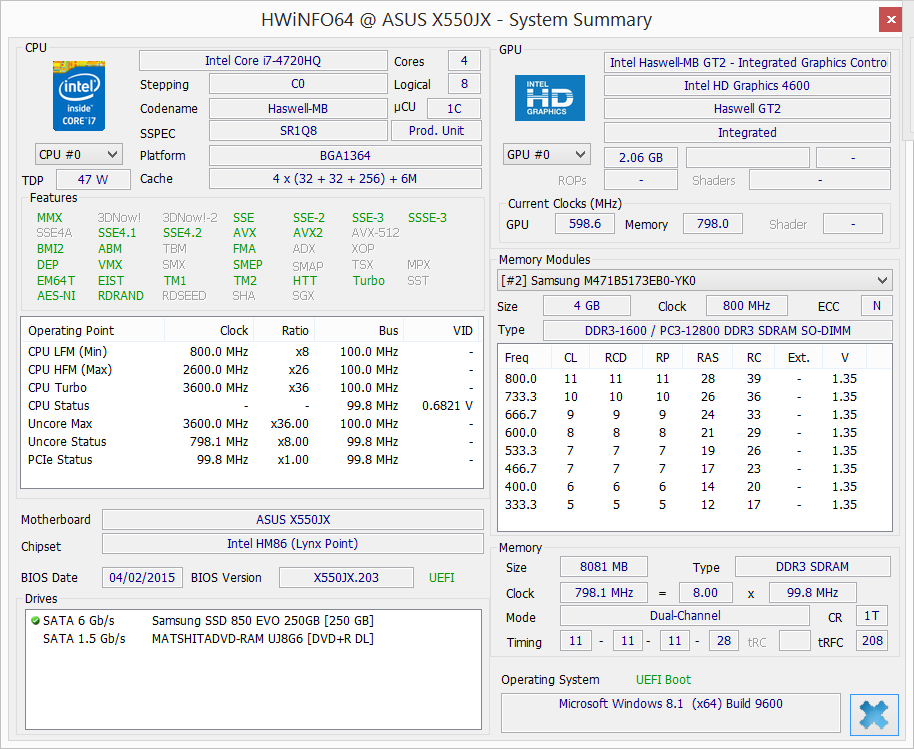
Task: Click the green SATA 6 Gb/s drive status icon
Action: (x=35, y=620)
